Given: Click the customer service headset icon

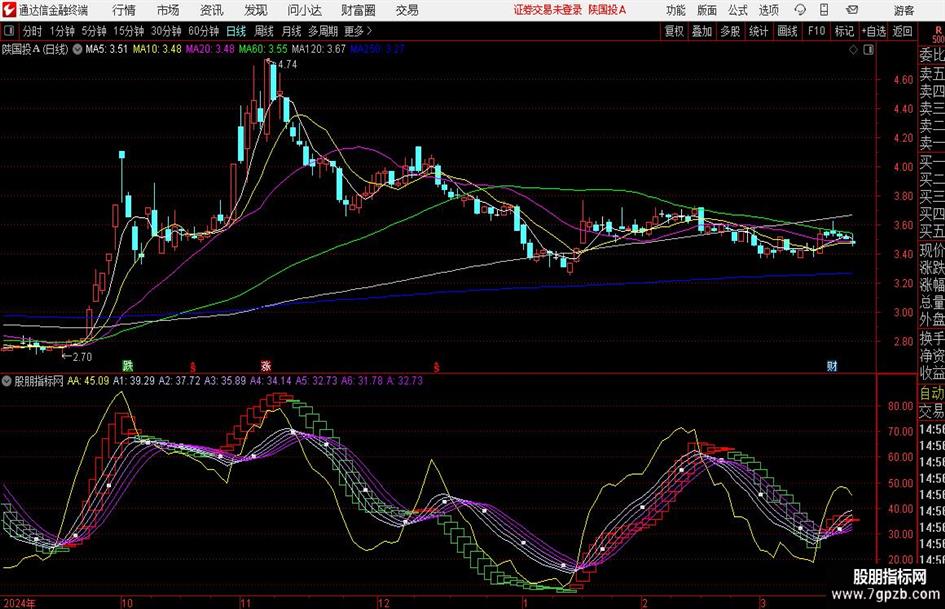Looking at the screenshot, I should (x=800, y=10).
